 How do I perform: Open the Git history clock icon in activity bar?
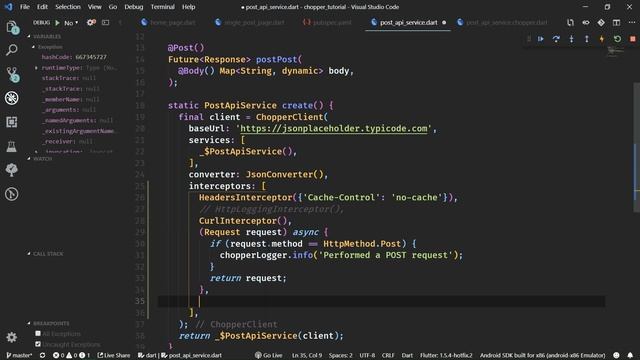tap(12, 194)
